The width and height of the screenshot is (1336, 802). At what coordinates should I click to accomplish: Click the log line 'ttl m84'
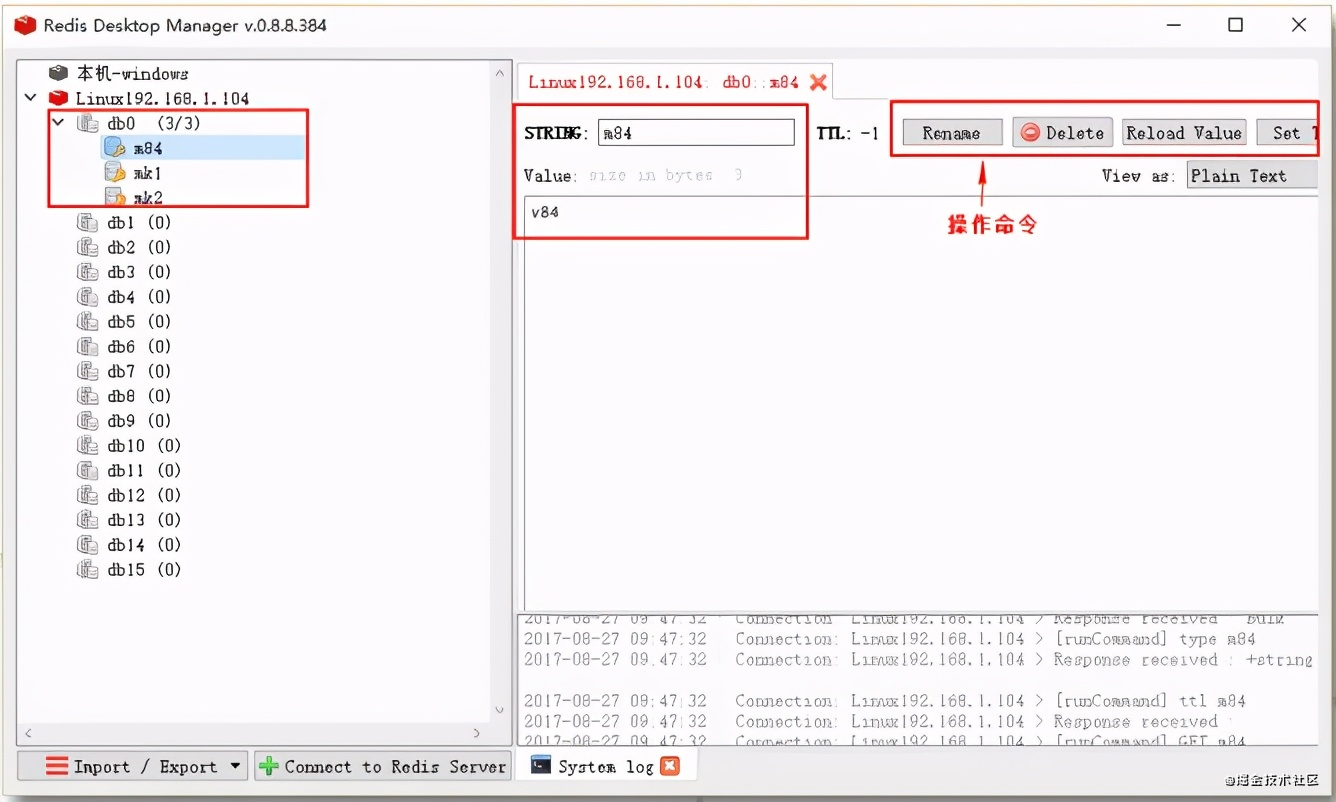(x=885, y=701)
